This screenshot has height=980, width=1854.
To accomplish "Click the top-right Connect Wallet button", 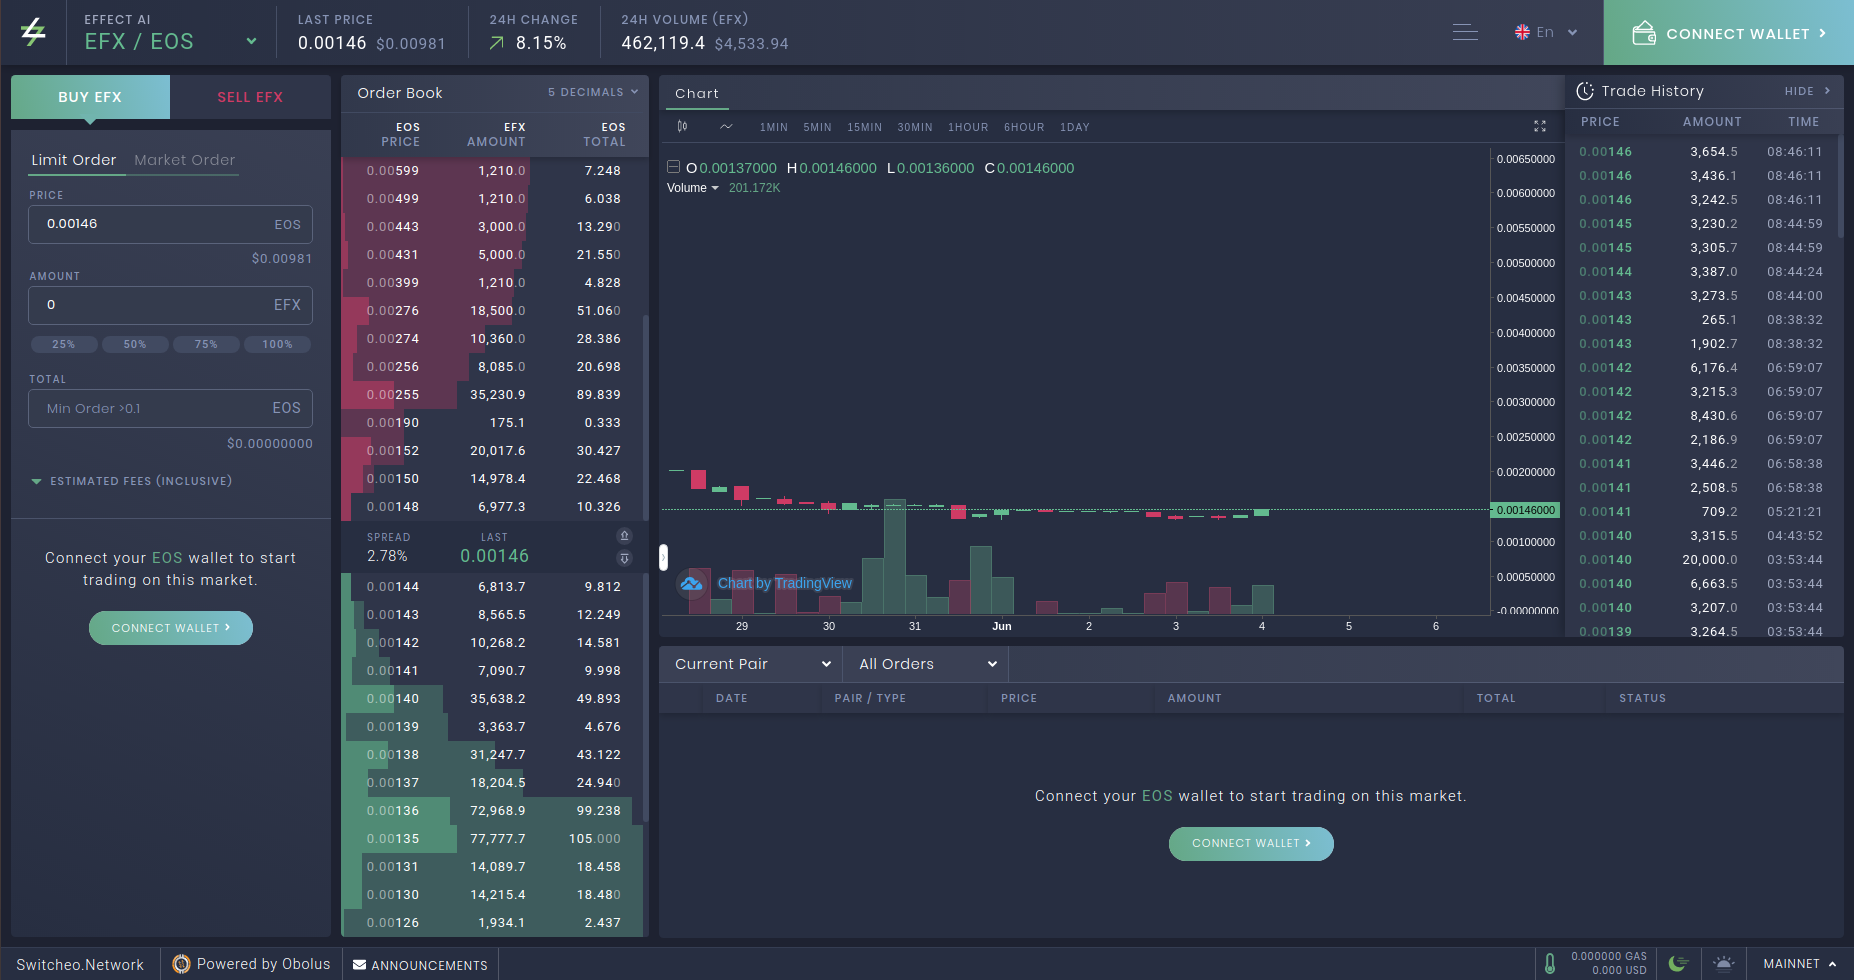I will coord(1729,33).
